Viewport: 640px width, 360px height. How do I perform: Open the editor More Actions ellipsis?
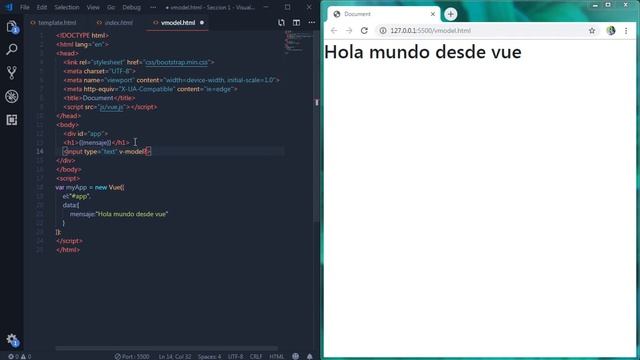311,23
